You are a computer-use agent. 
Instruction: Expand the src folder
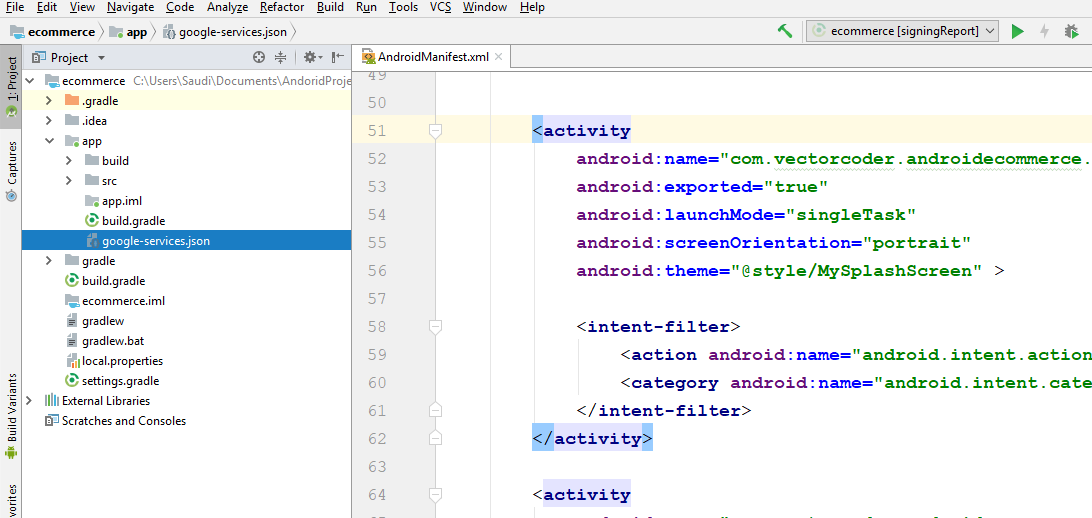[x=68, y=181]
